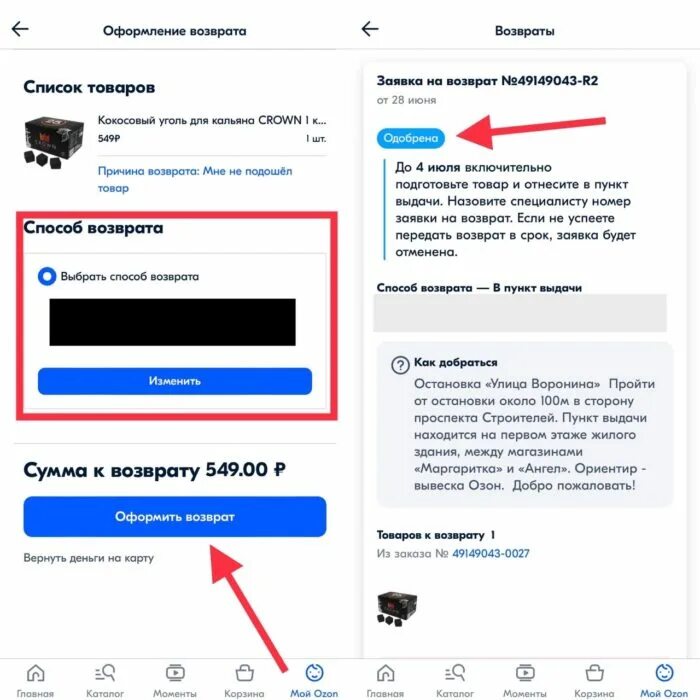Open order number 49149043-0027 link
This screenshot has width=700, height=700.
tap(491, 554)
